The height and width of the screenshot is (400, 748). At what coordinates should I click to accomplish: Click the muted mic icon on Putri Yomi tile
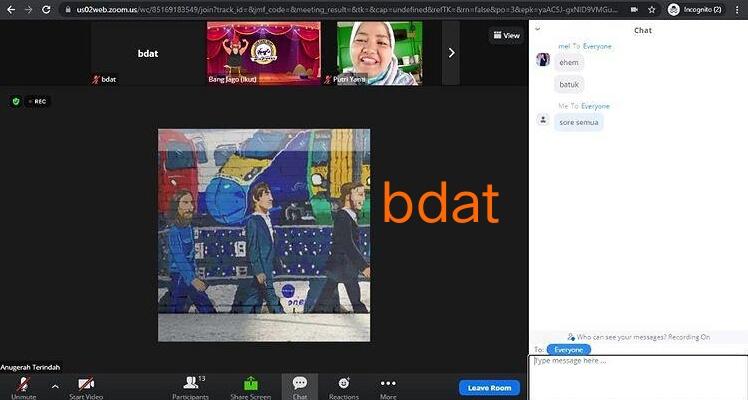tap(328, 80)
